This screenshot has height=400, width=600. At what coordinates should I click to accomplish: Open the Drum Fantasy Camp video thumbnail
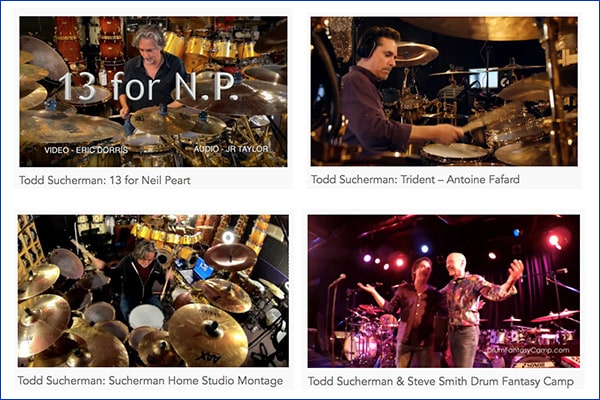tap(444, 291)
